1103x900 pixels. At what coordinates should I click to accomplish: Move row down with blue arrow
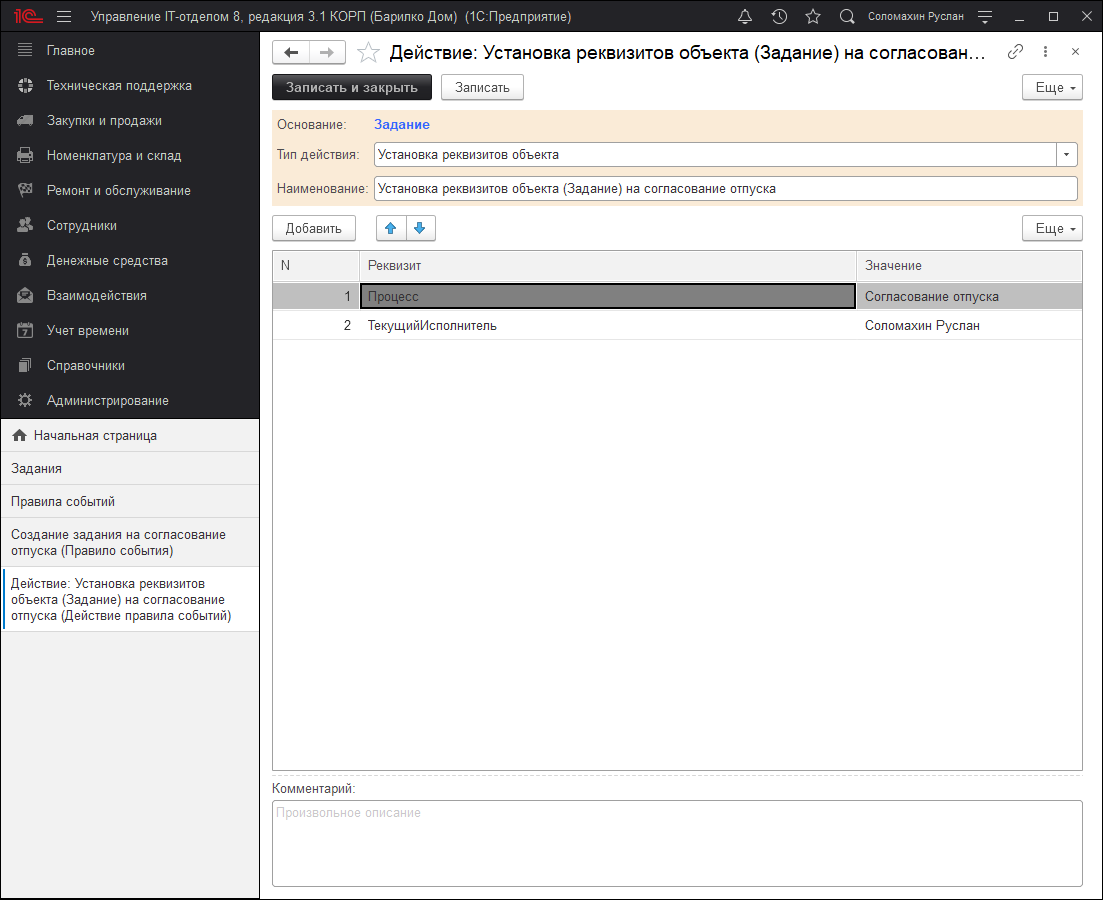[x=419, y=229]
